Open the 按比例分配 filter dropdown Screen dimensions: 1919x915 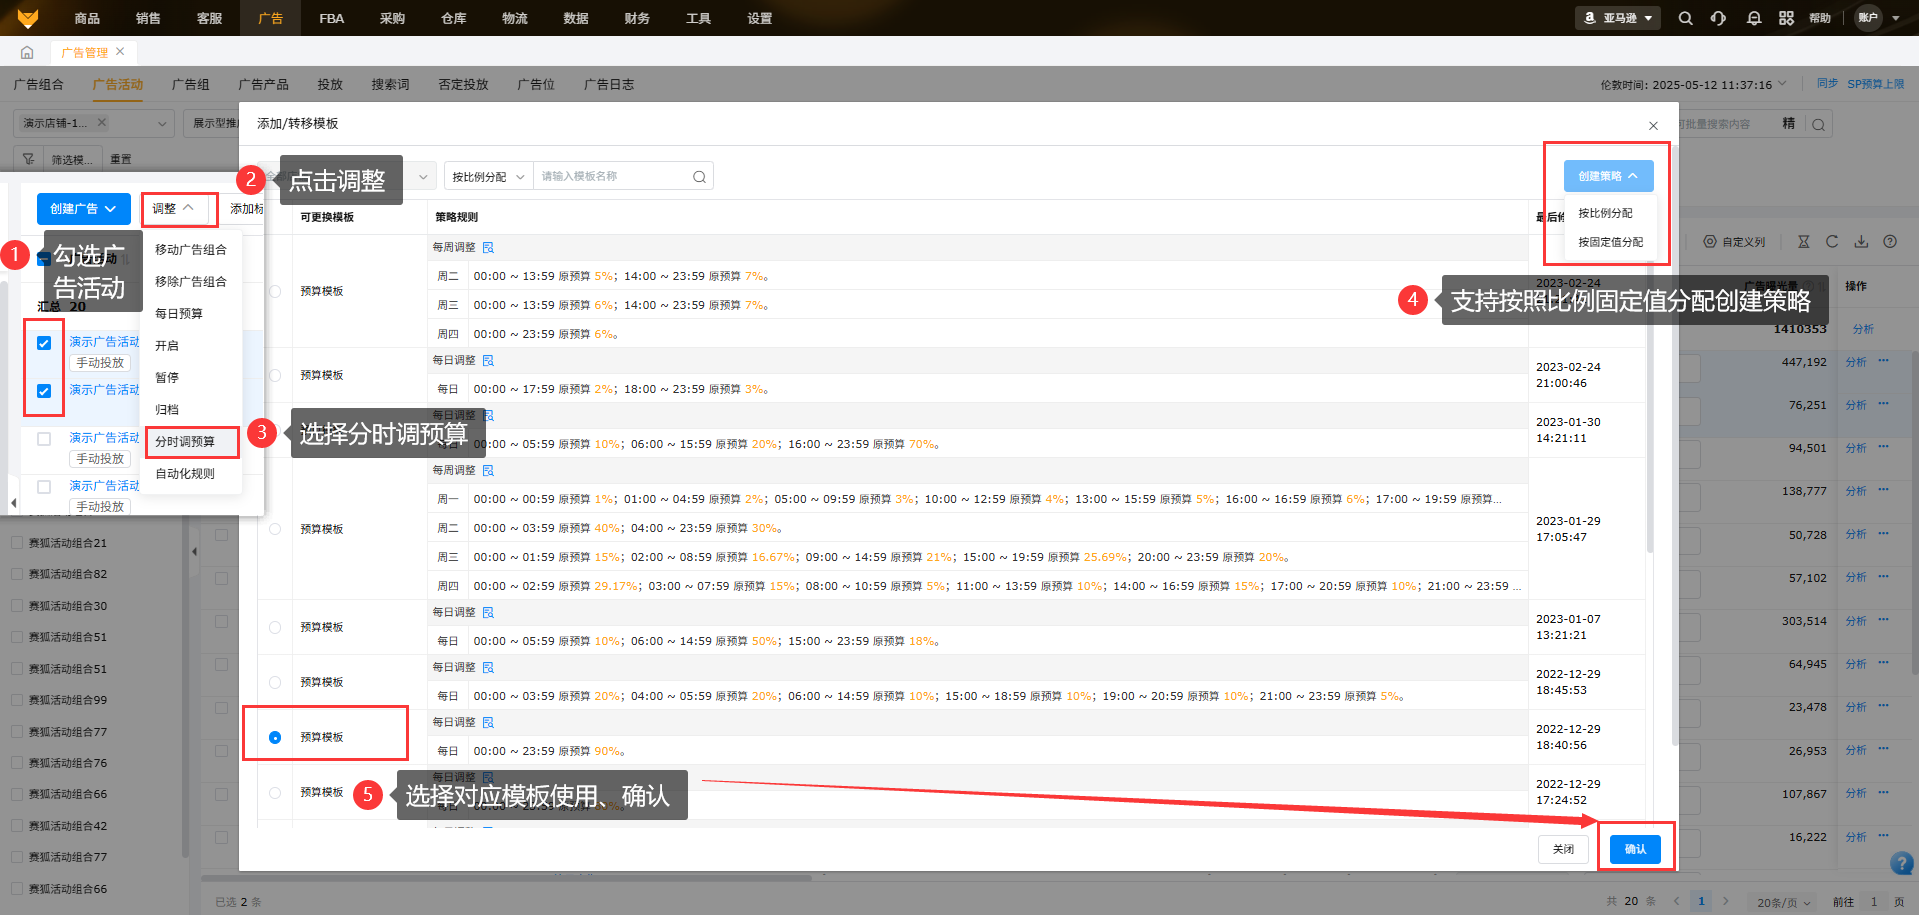[x=488, y=177]
